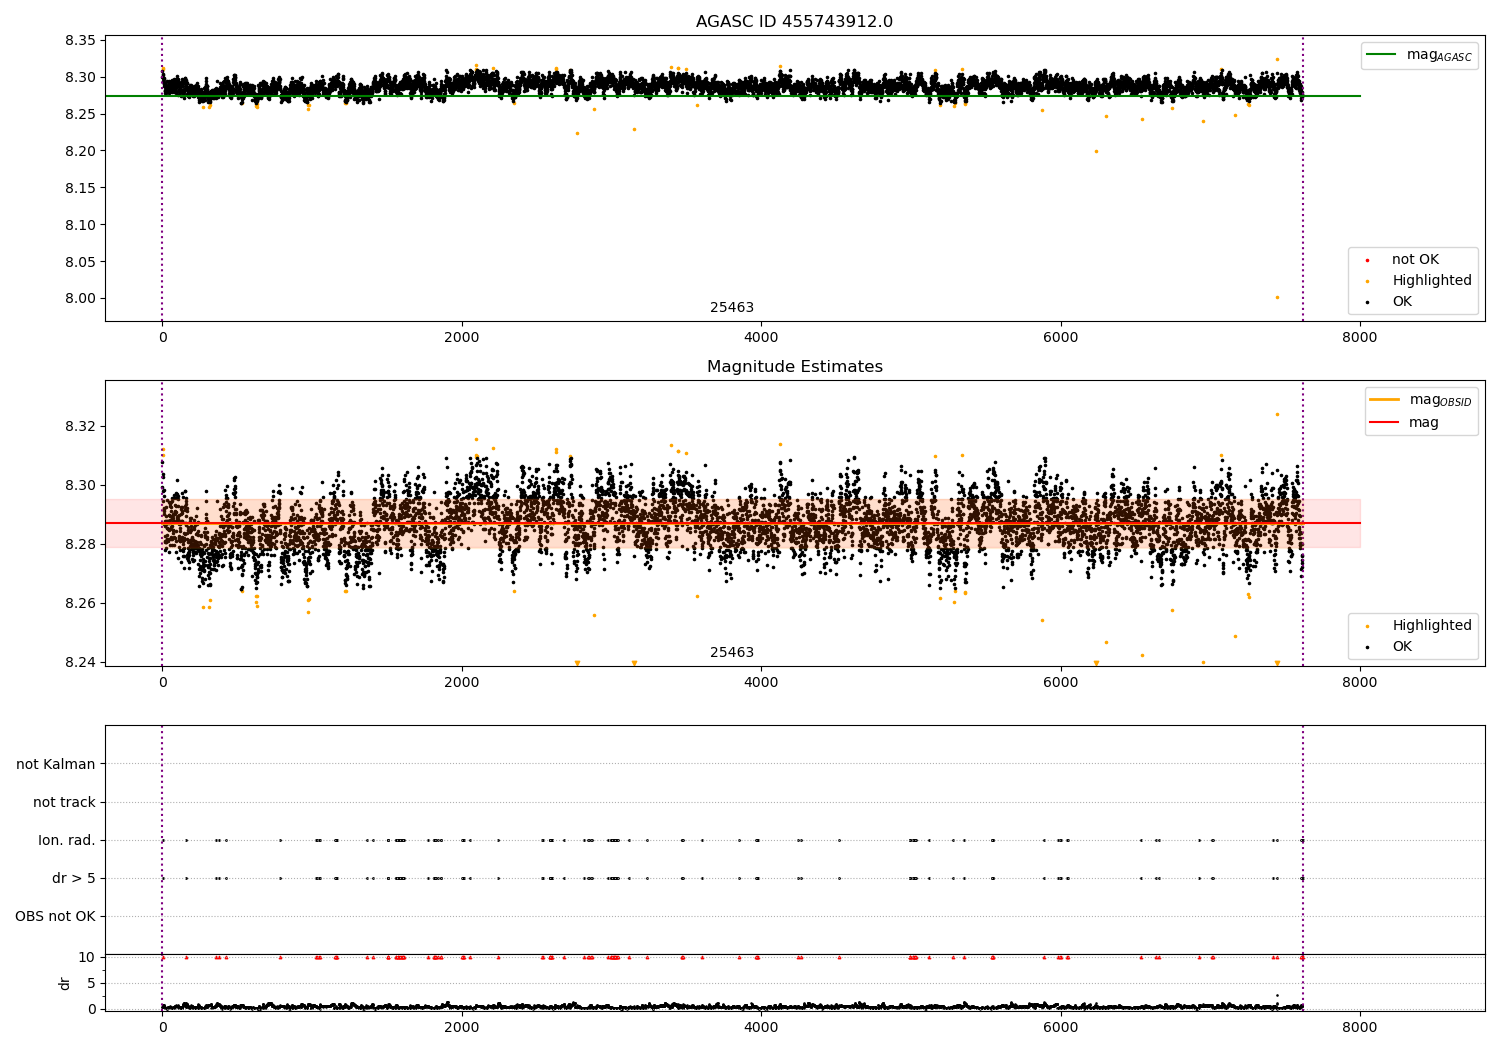This screenshot has height=1050, width=1500.
Task: Click the 8.05 y-tick in top plot
Action: [x=80, y=262]
